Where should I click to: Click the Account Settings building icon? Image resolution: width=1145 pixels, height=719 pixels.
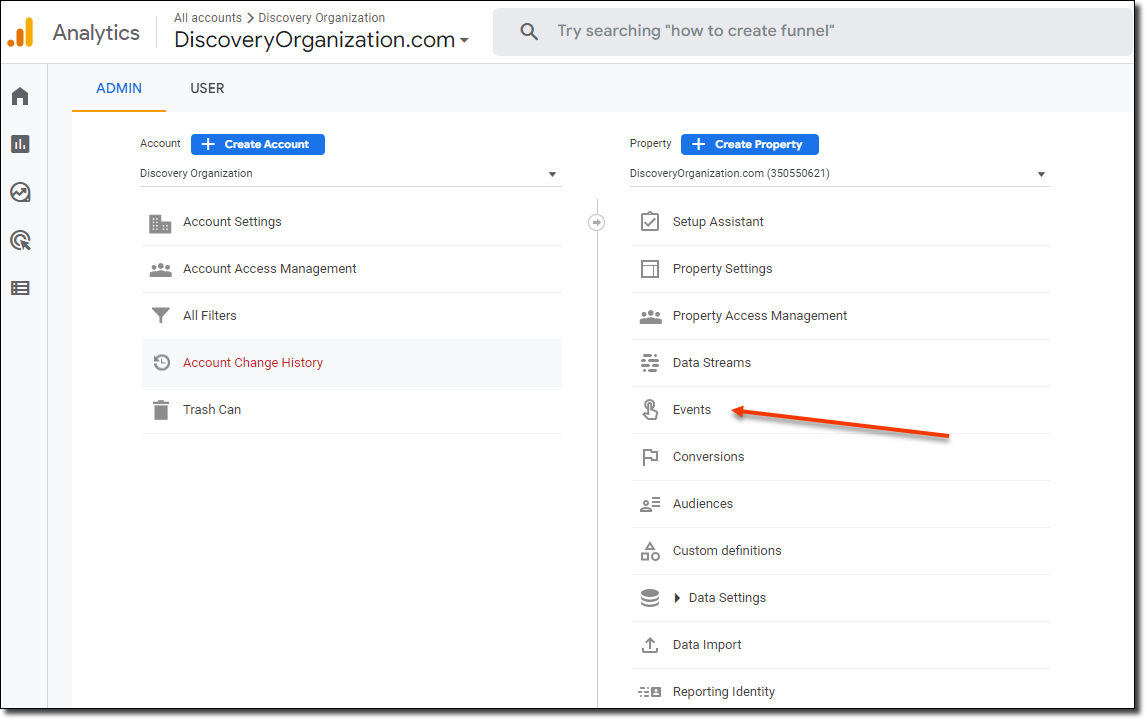[160, 223]
